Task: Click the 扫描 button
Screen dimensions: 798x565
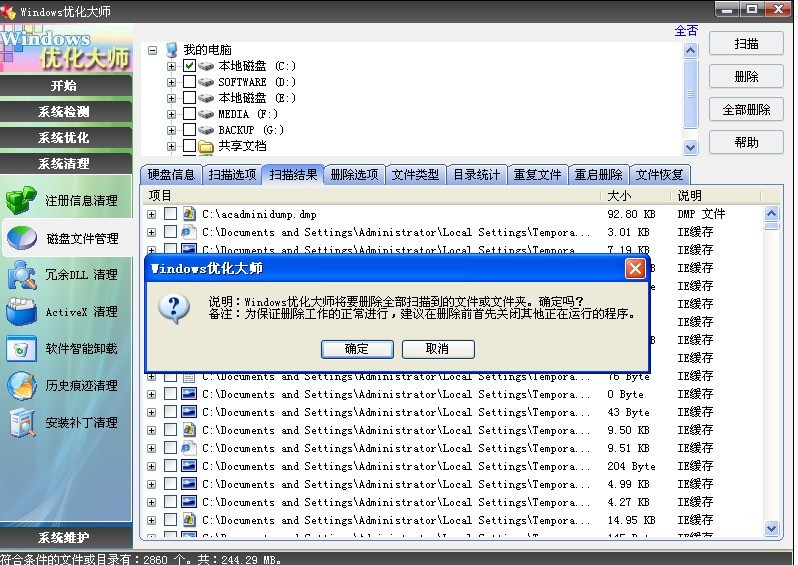Action: click(746, 44)
